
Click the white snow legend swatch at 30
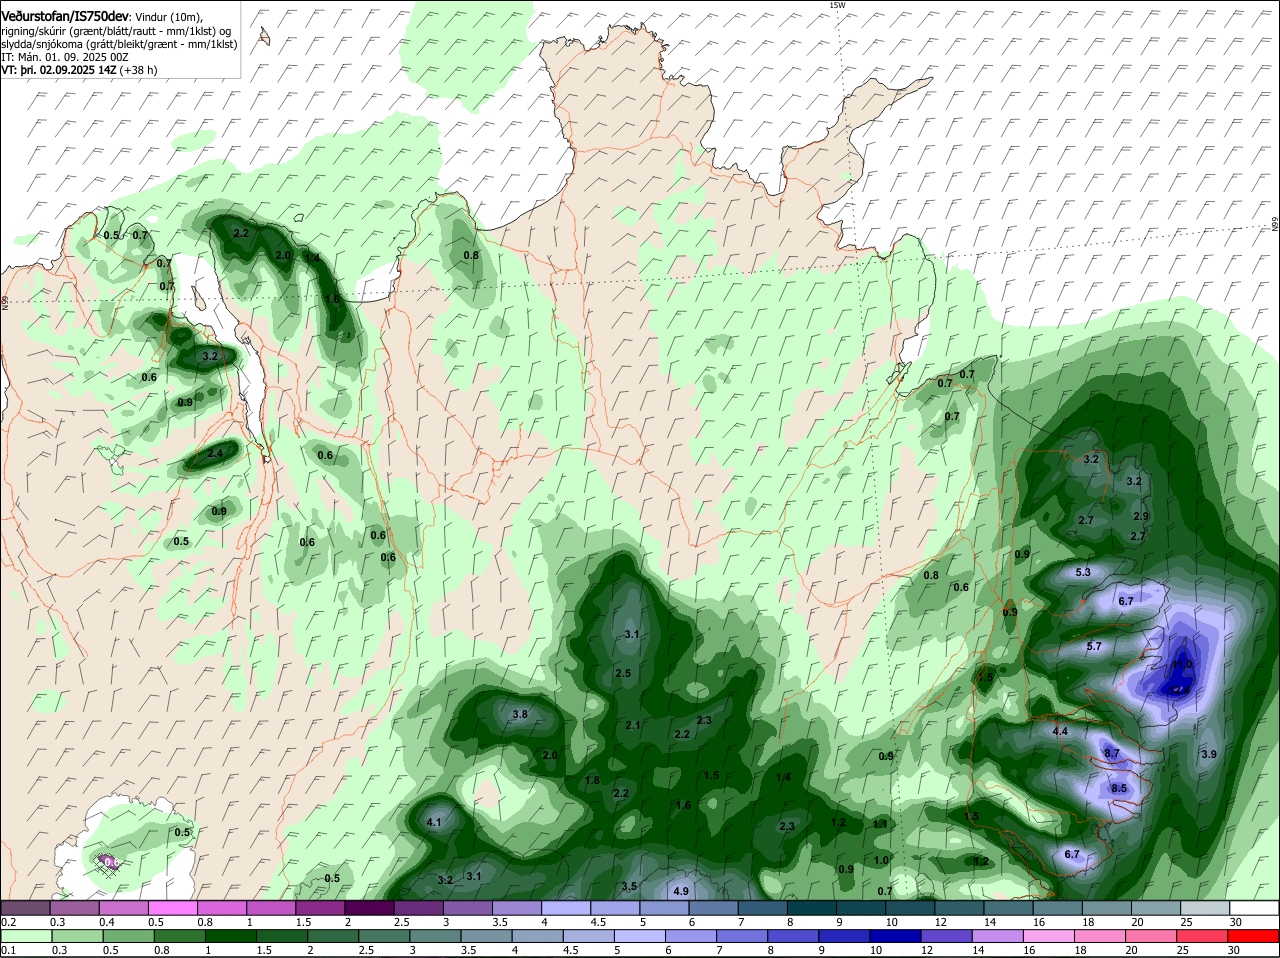coord(1255,907)
